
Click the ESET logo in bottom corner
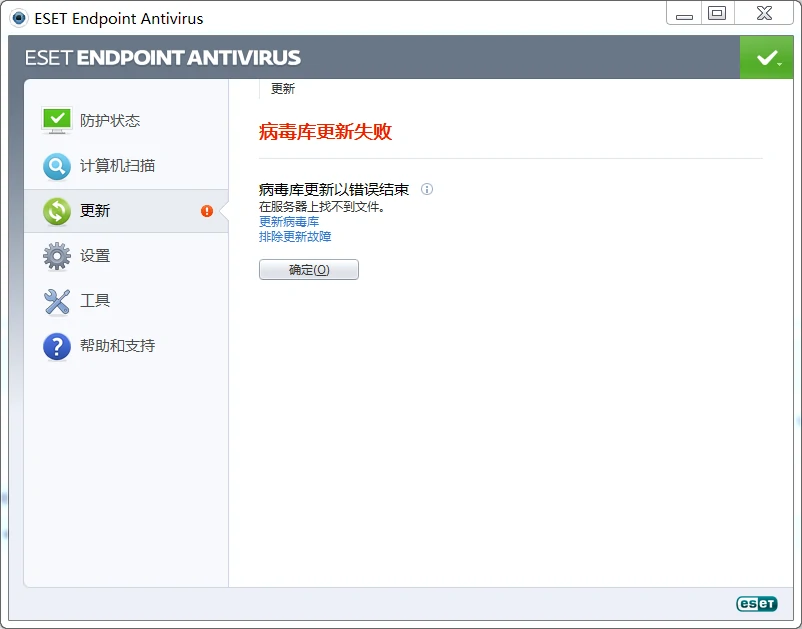tap(756, 603)
